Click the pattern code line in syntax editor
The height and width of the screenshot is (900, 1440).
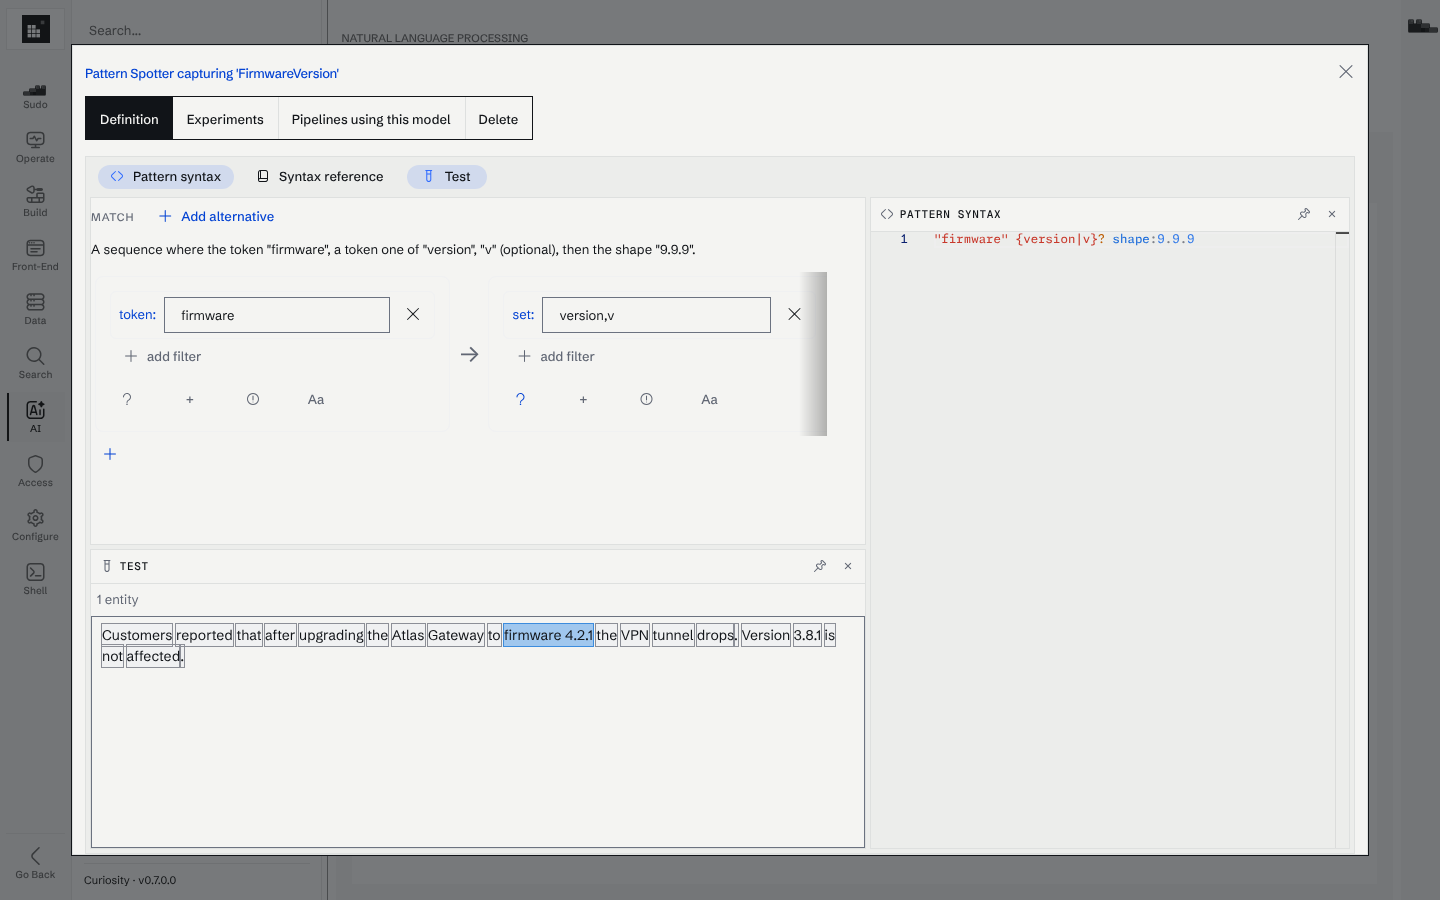[1064, 239]
